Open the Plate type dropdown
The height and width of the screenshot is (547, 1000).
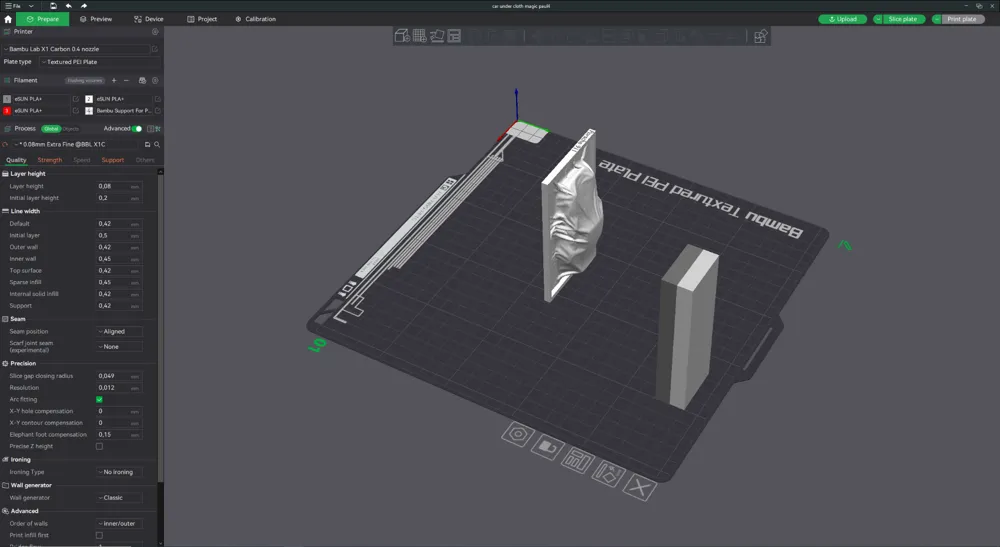(x=99, y=62)
